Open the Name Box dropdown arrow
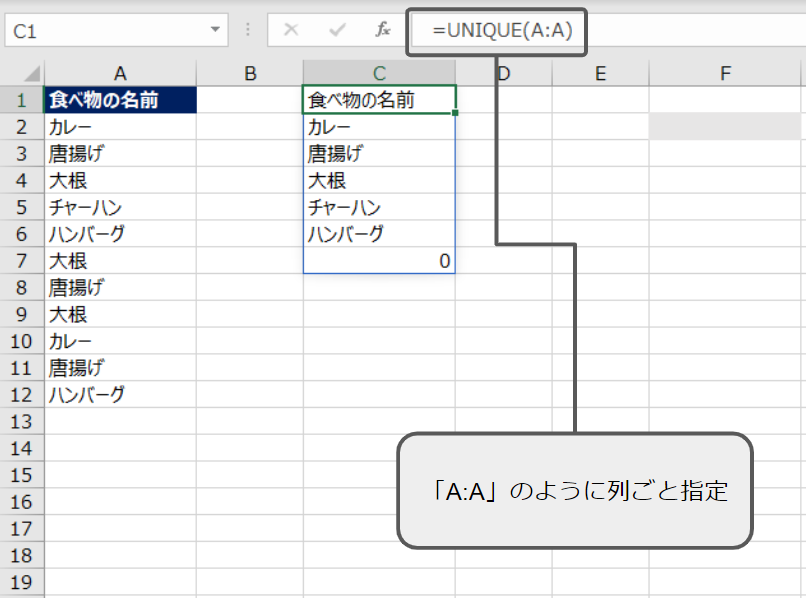Viewport: 806px width, 598px height. point(215,30)
